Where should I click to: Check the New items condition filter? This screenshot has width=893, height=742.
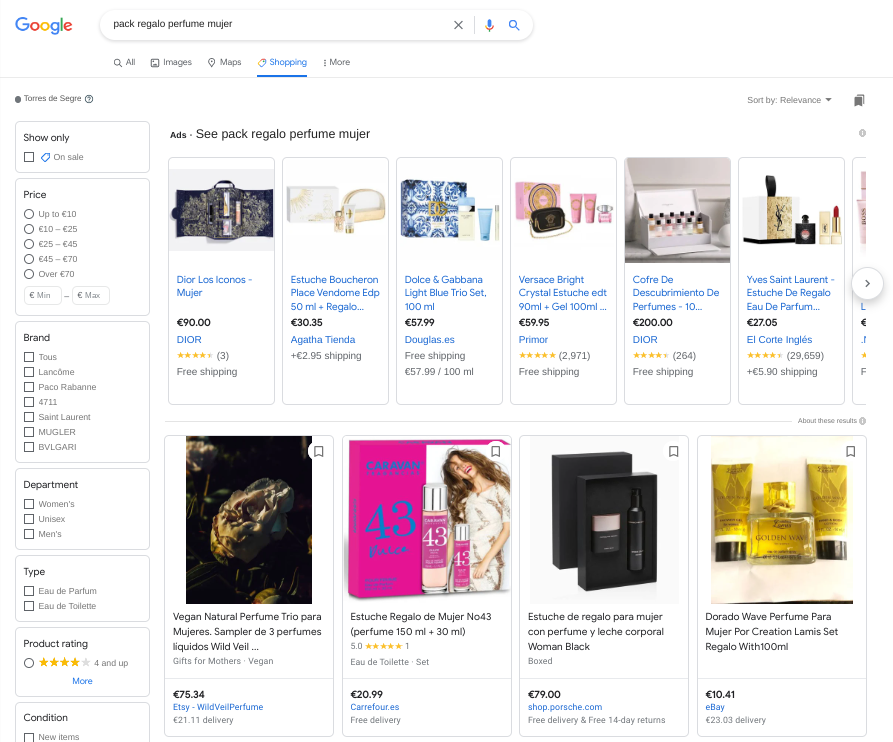pos(29,737)
